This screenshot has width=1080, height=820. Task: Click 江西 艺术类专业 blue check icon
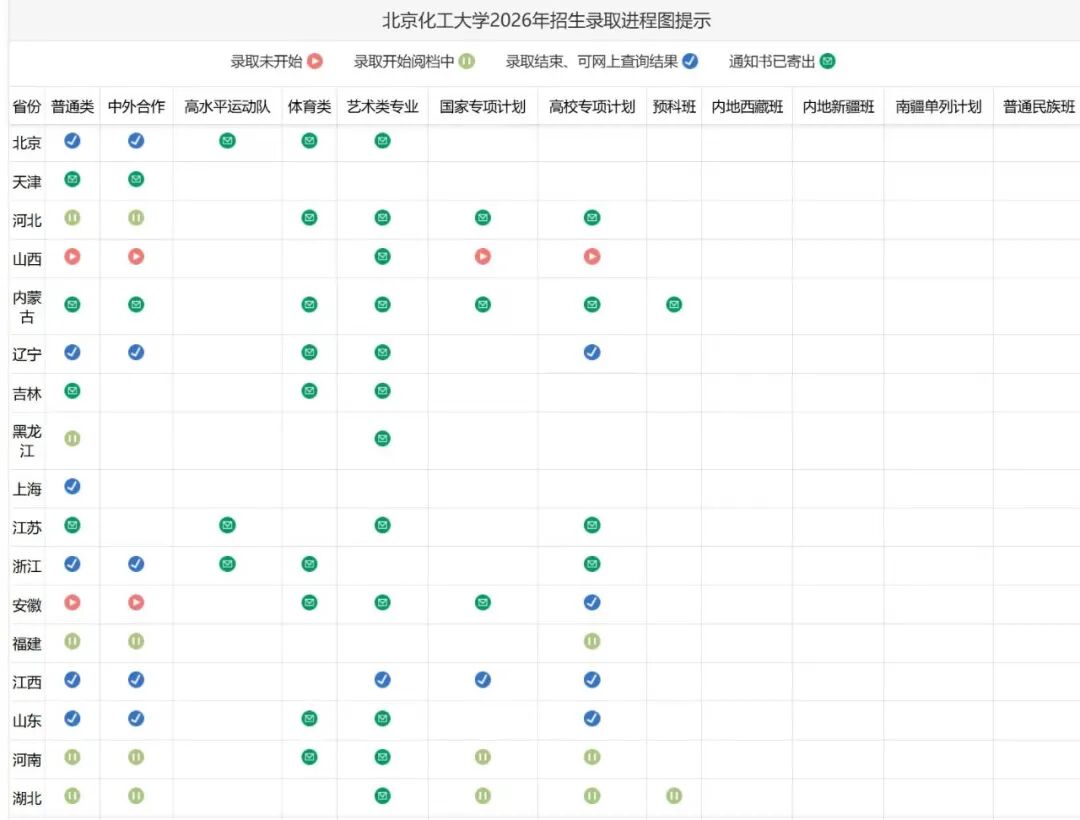[382, 680]
